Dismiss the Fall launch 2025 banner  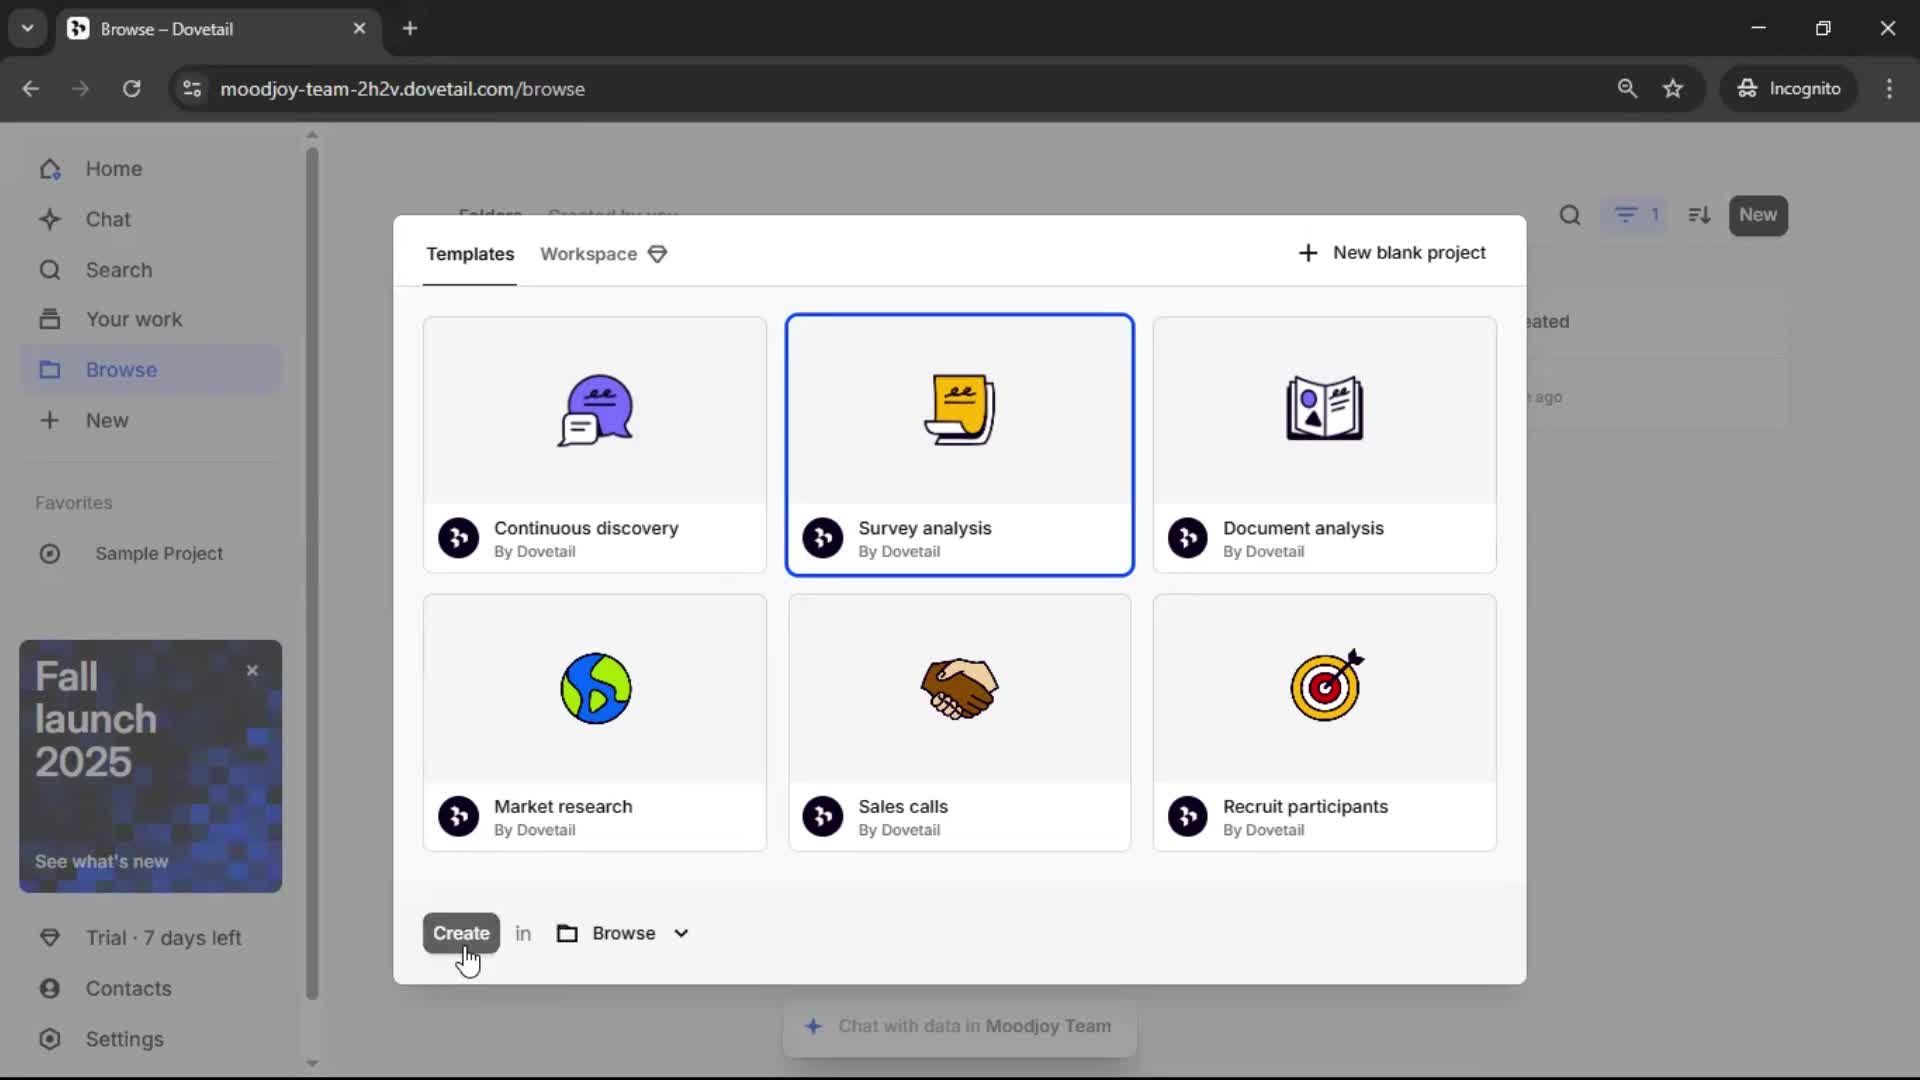(x=252, y=670)
